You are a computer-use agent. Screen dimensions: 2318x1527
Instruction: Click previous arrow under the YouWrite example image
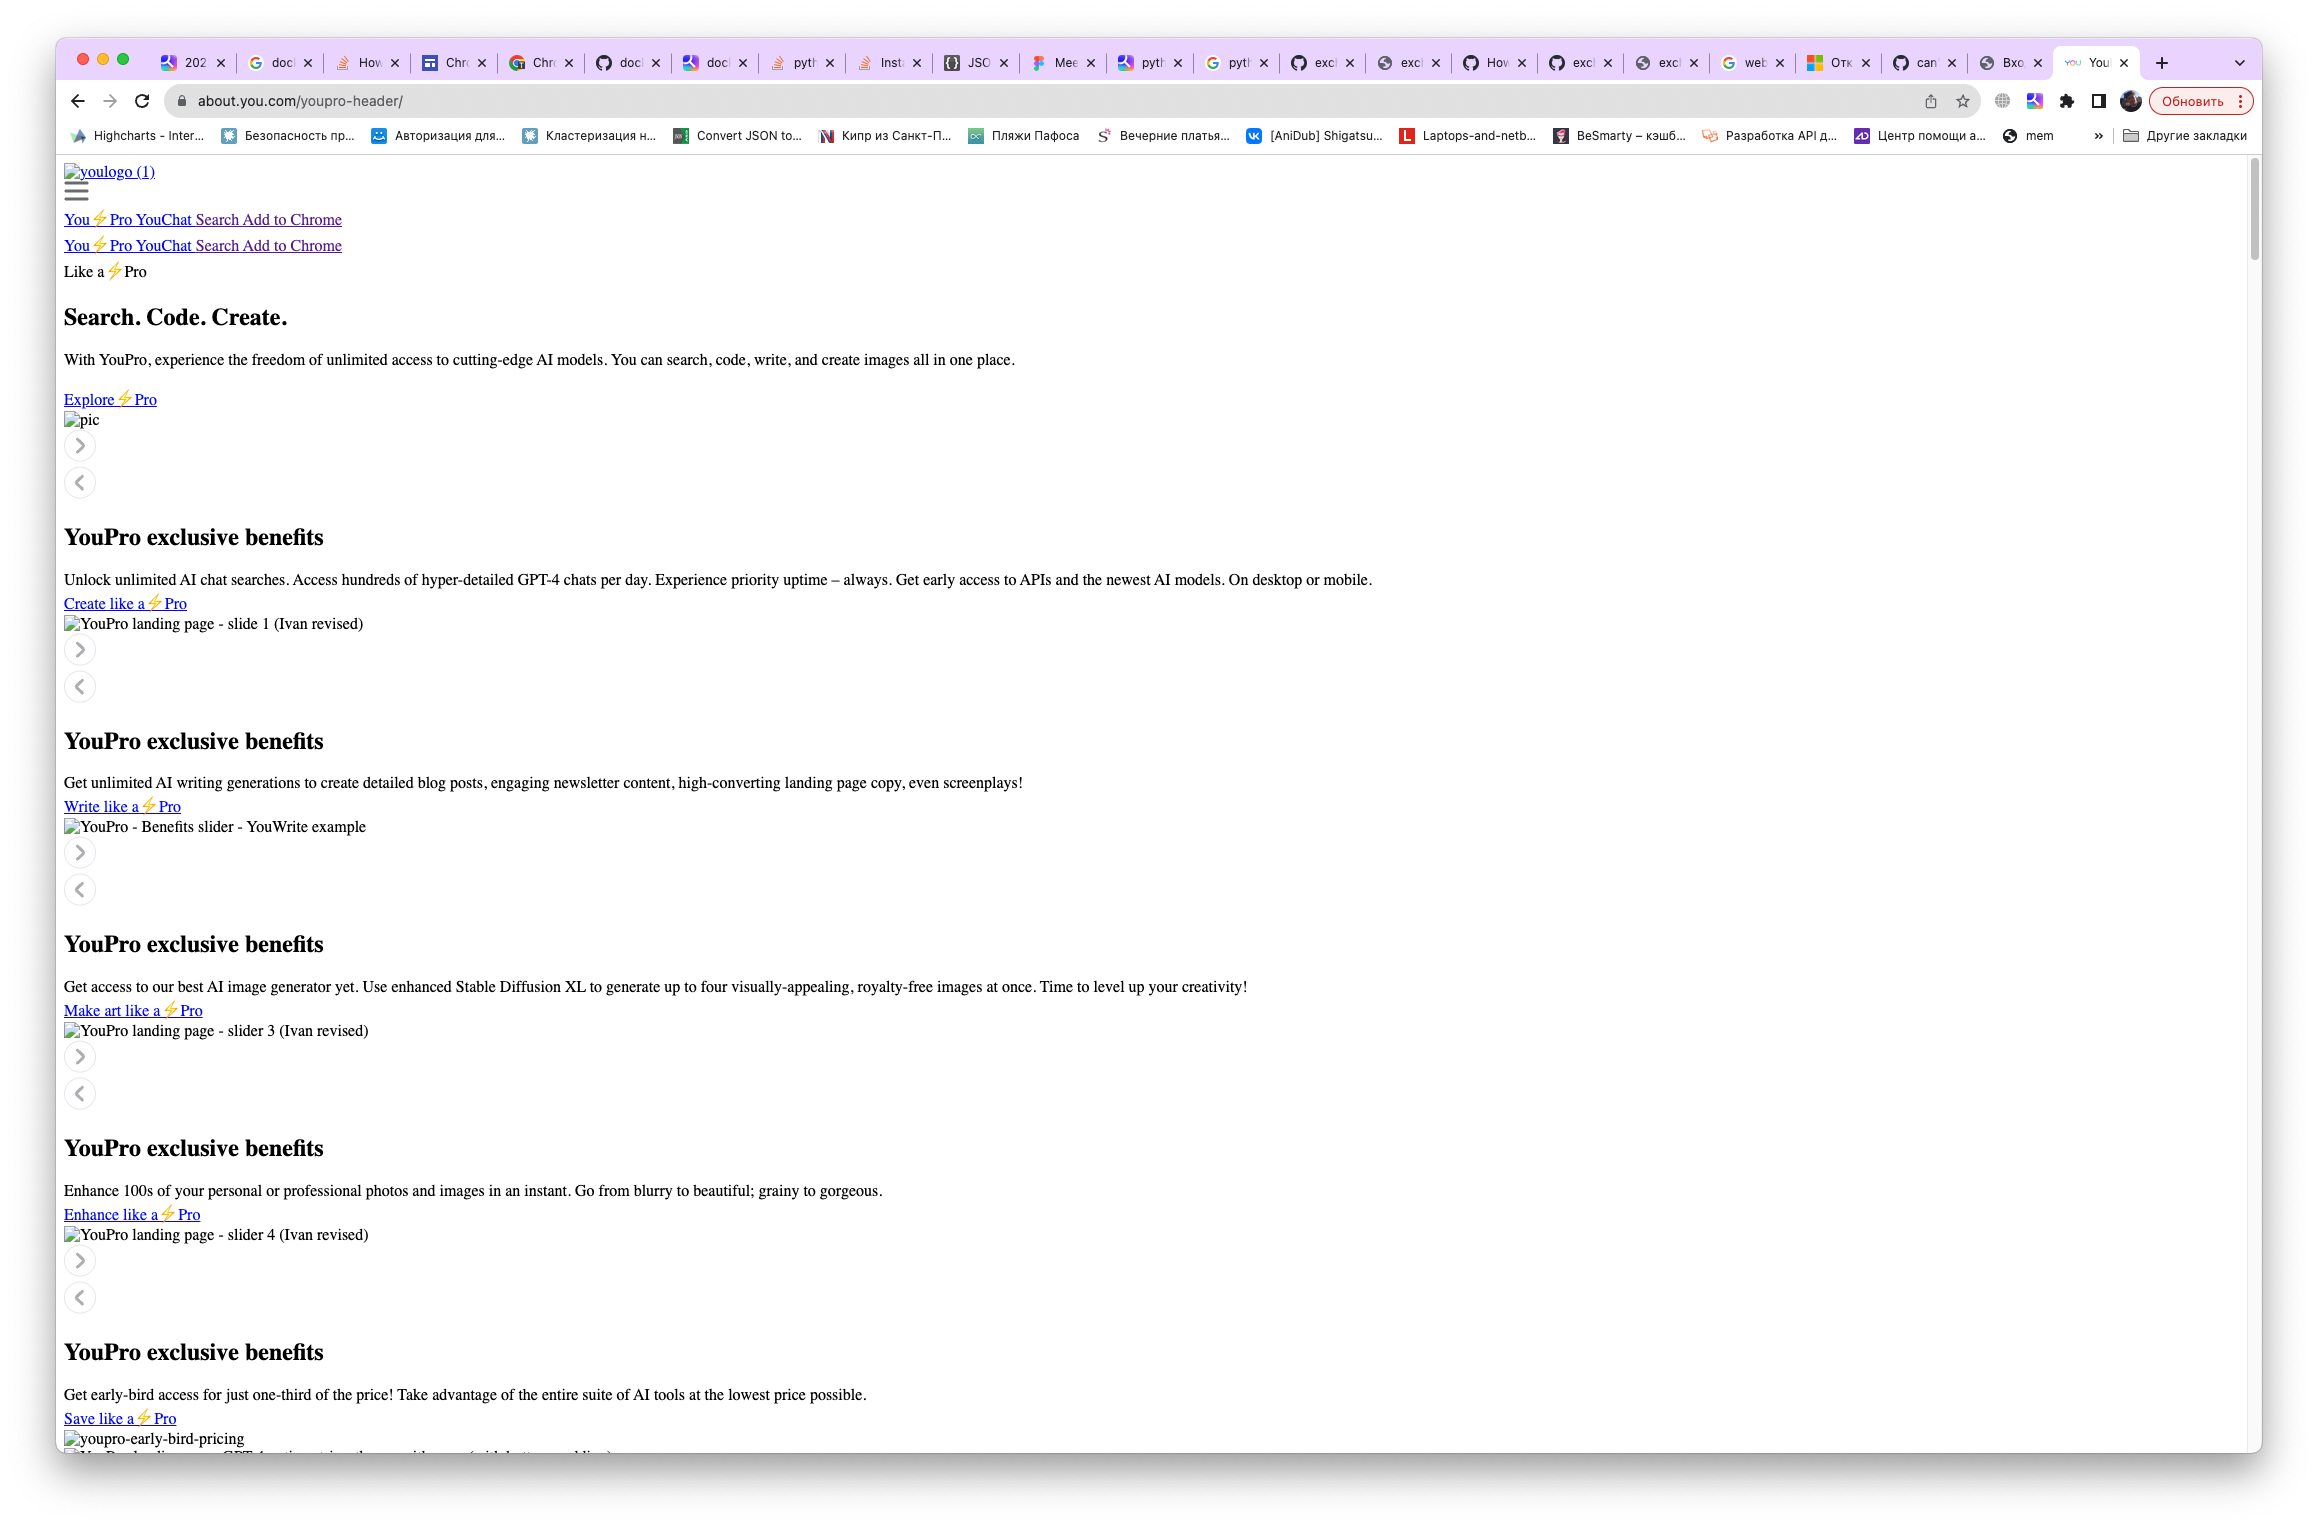pos(80,890)
